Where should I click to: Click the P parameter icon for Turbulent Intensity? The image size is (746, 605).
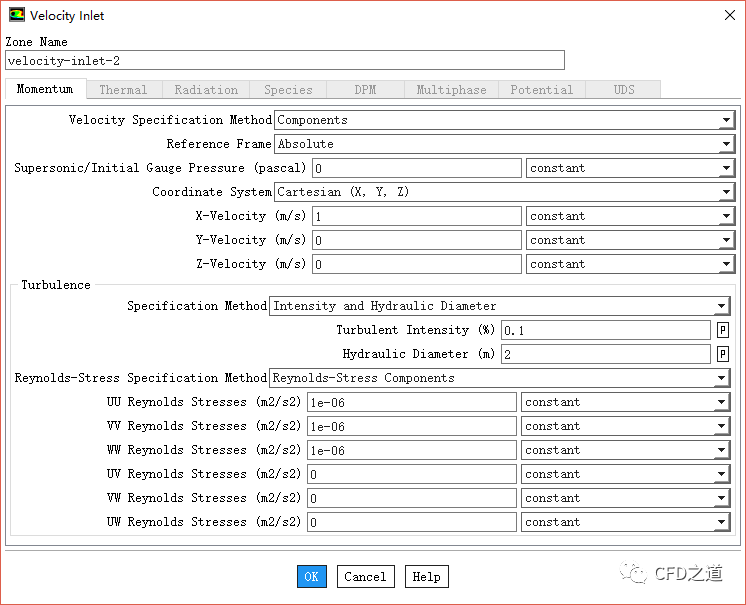coord(723,330)
